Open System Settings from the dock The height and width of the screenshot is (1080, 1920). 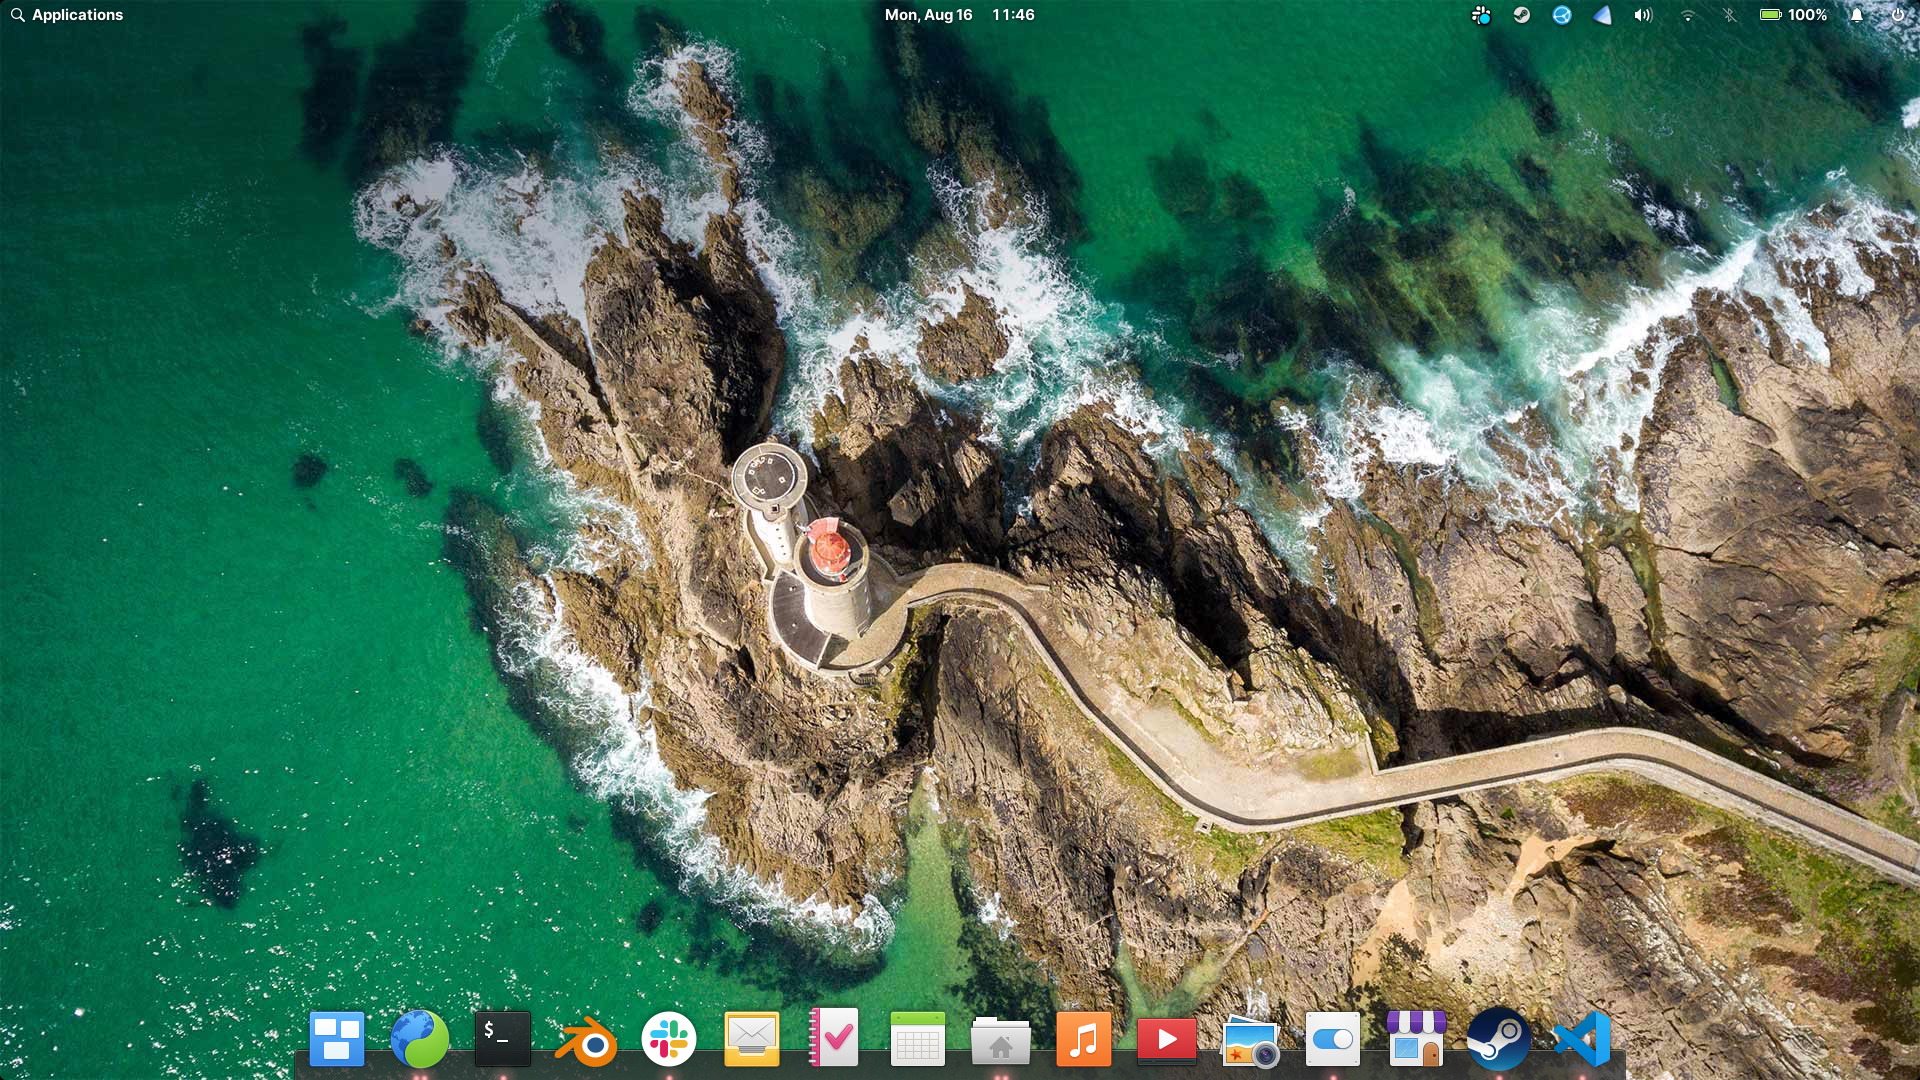click(x=1333, y=1039)
